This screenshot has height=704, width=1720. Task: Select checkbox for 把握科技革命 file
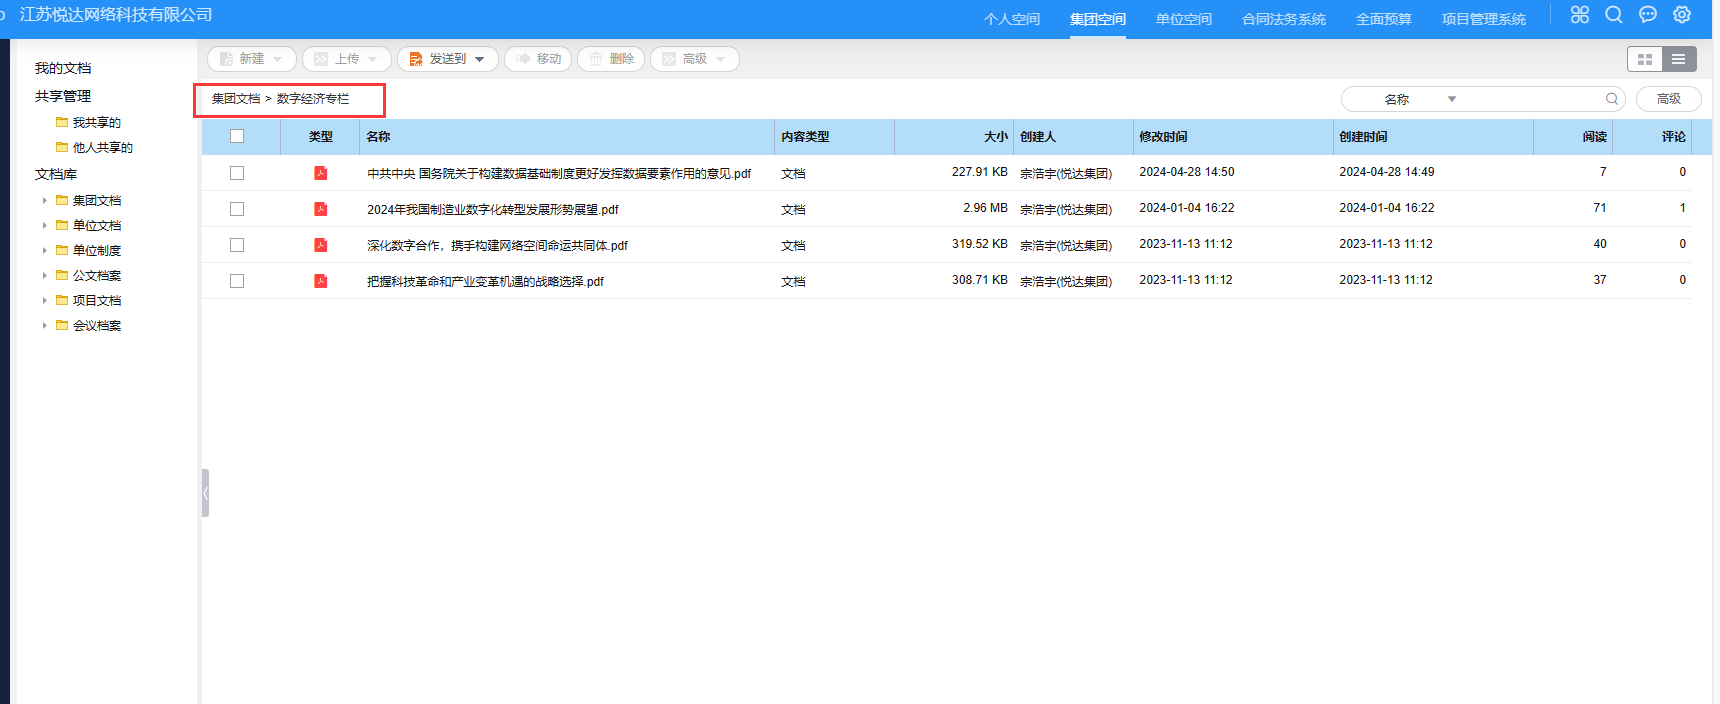tap(237, 281)
